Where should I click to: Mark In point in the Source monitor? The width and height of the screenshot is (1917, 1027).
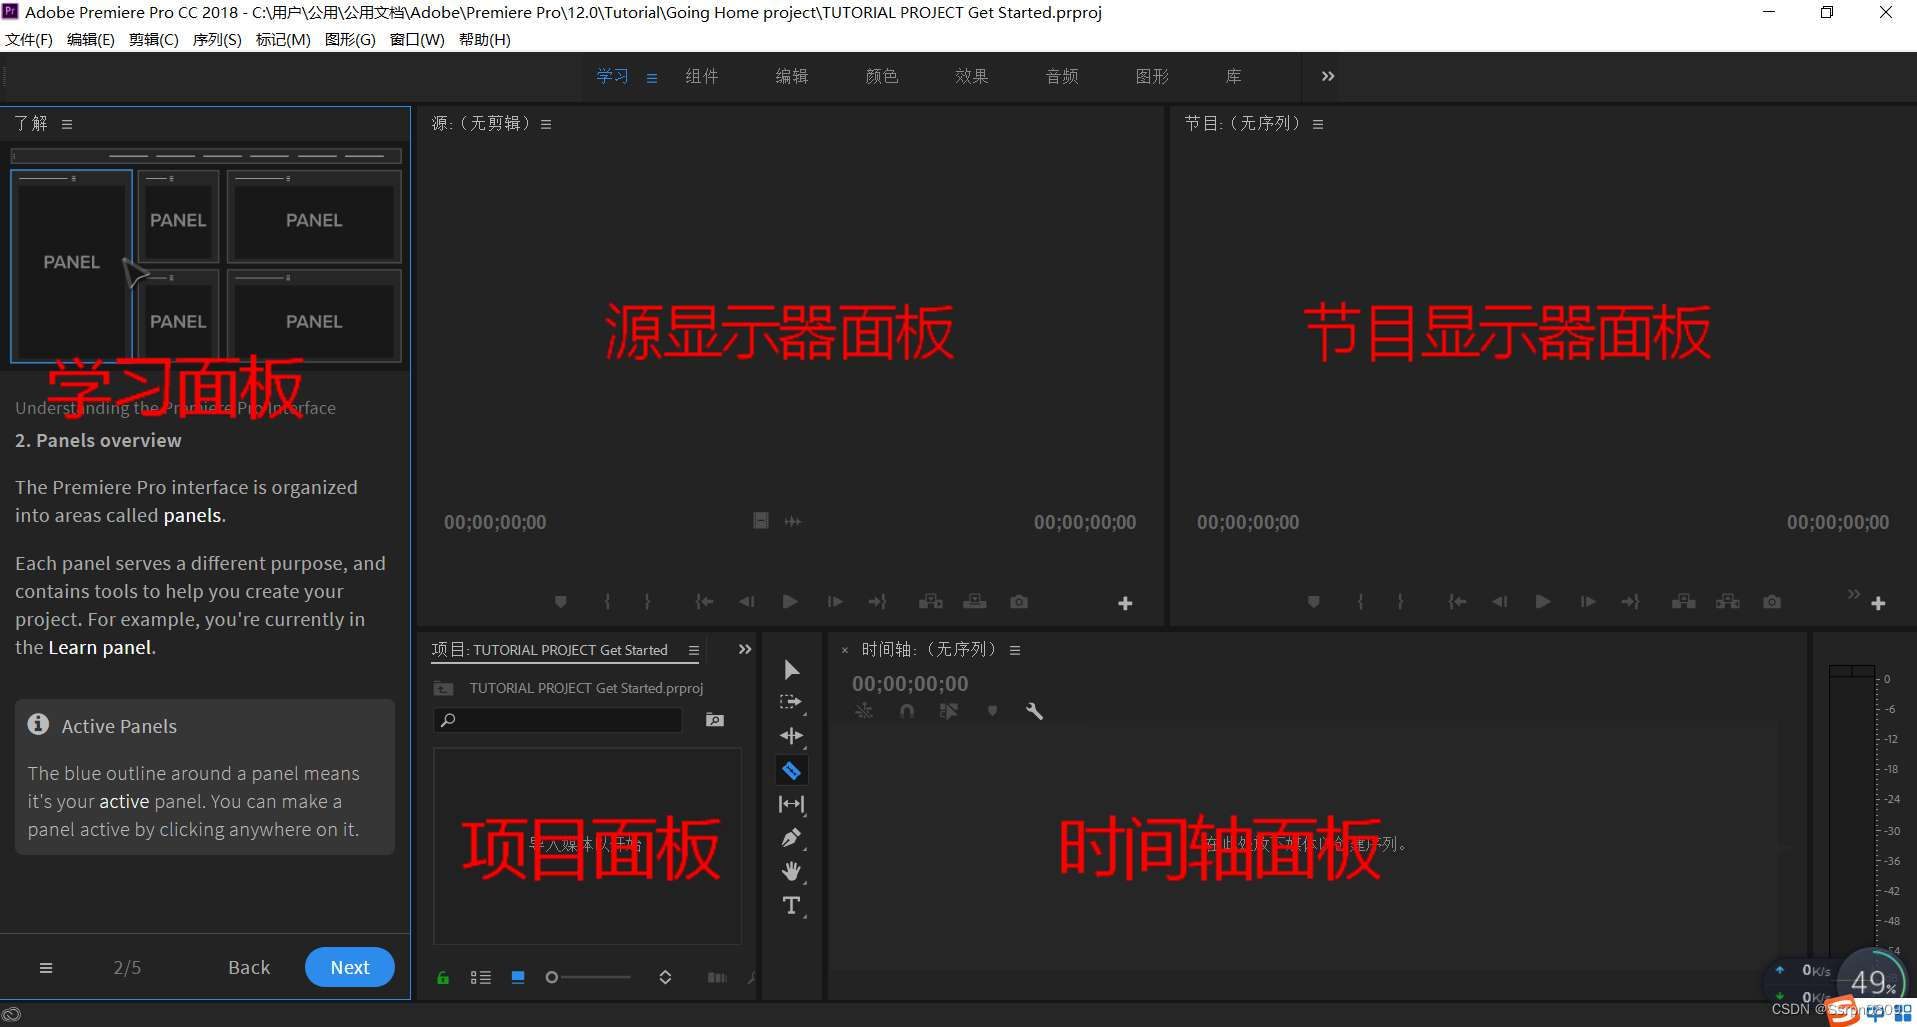point(607,602)
